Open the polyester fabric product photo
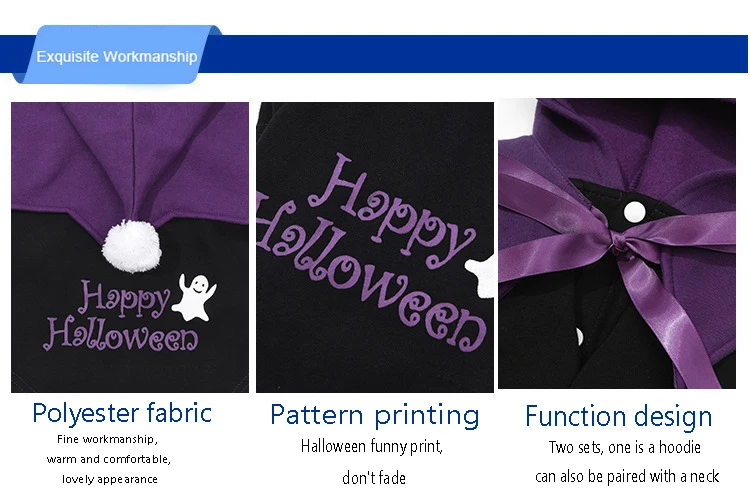This screenshot has width=750, height=489. 130,247
